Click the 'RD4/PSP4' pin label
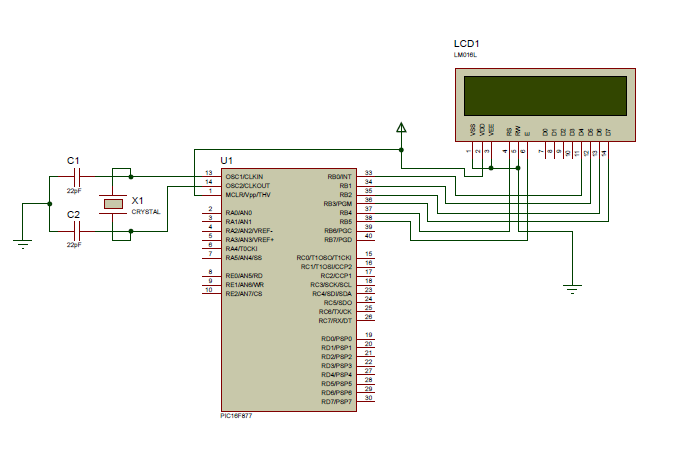The width and height of the screenshot is (685, 456). (x=336, y=375)
